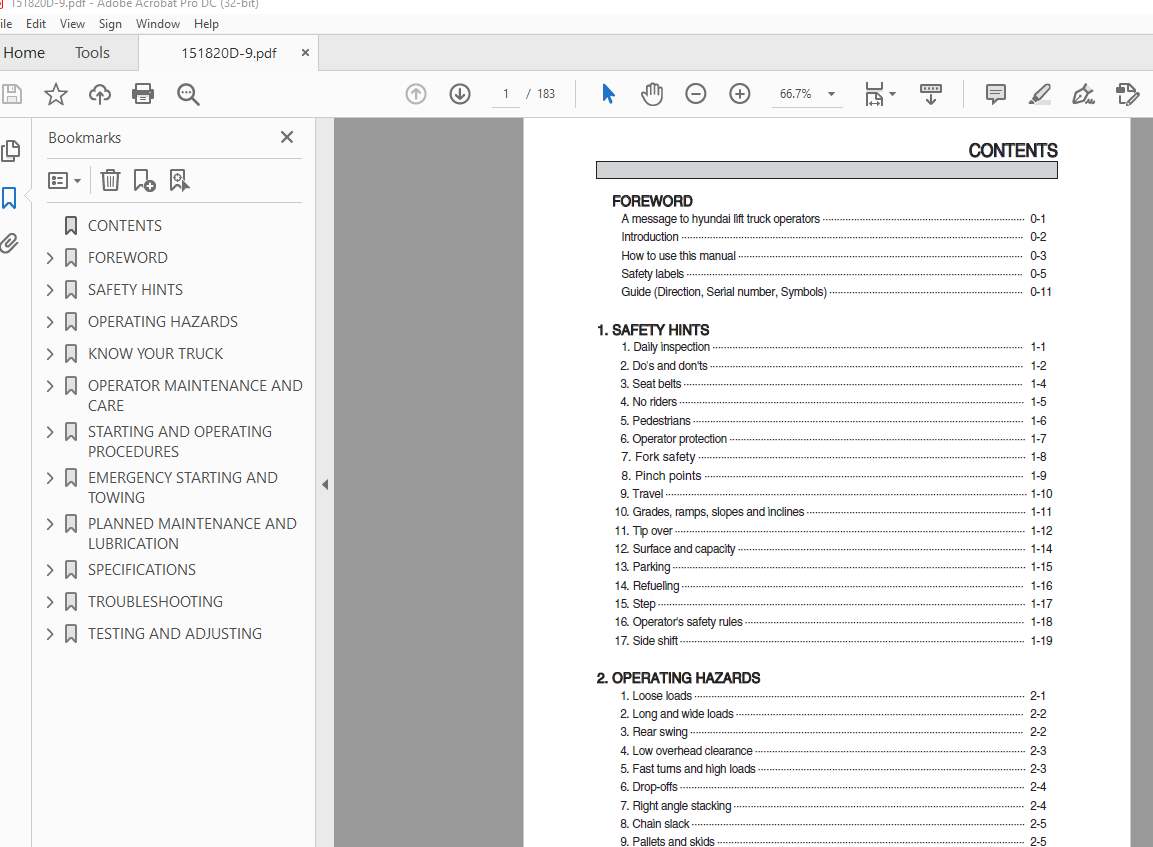Viewport: 1153px width, 847px height.
Task: Open the bookmark options dropdown menu
Action: 64,180
